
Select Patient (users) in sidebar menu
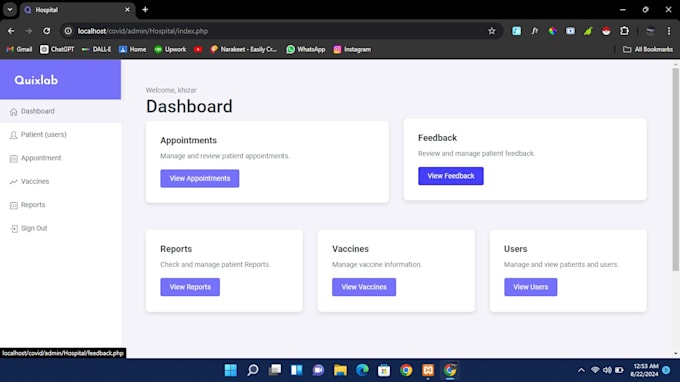point(60,135)
